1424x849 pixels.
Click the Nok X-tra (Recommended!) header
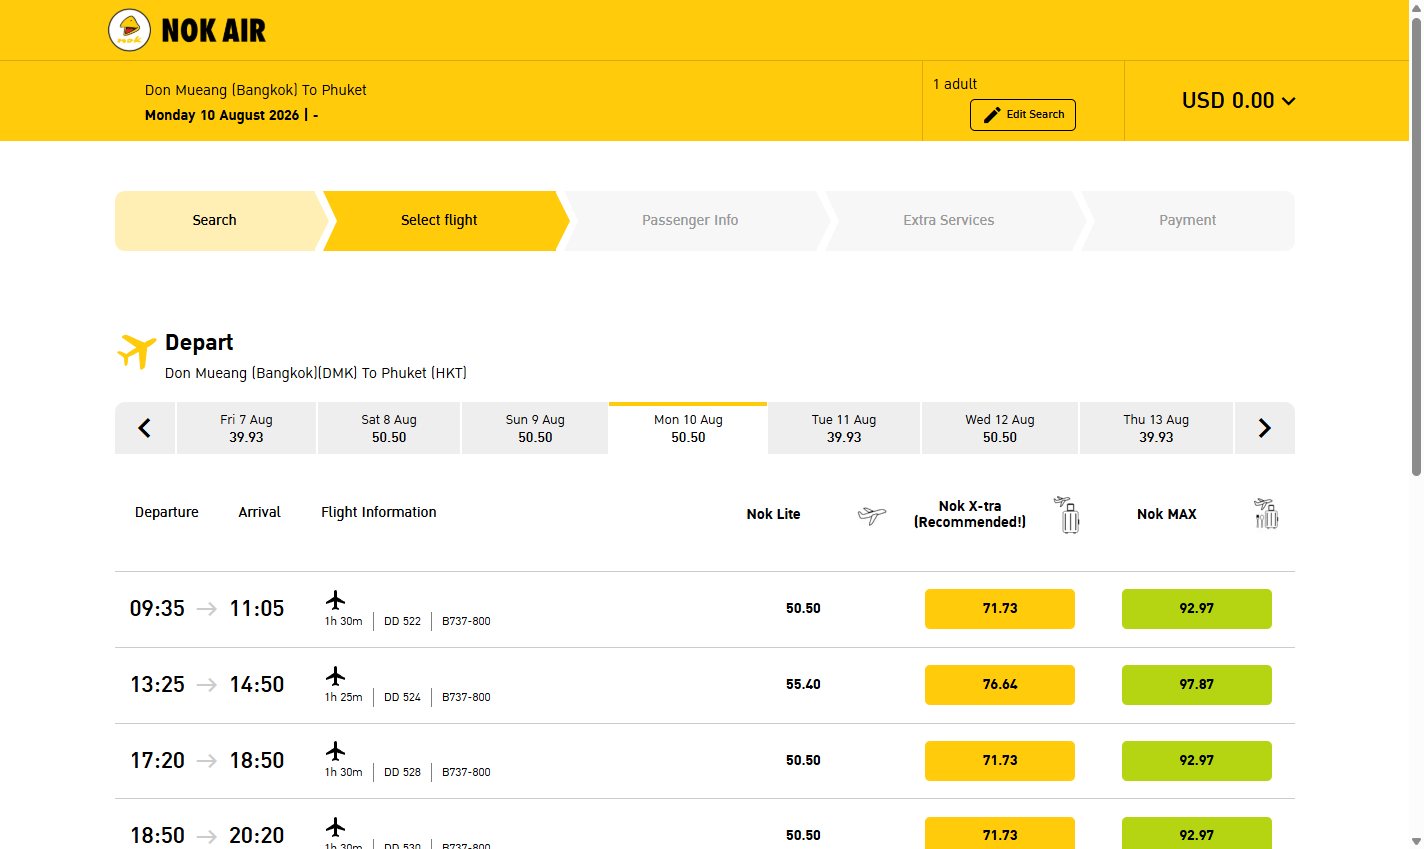click(x=970, y=514)
